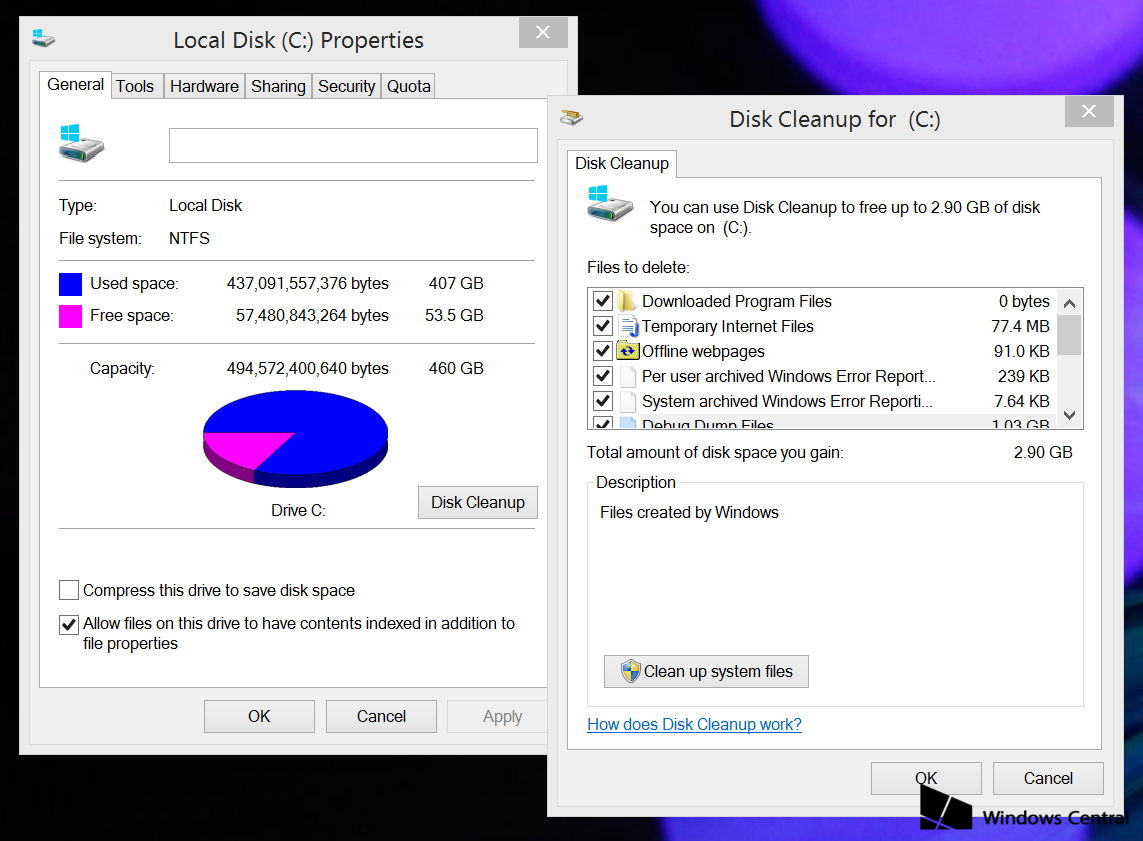Disable file contents indexing on this drive
The height and width of the screenshot is (841, 1143).
pyautogui.click(x=68, y=624)
